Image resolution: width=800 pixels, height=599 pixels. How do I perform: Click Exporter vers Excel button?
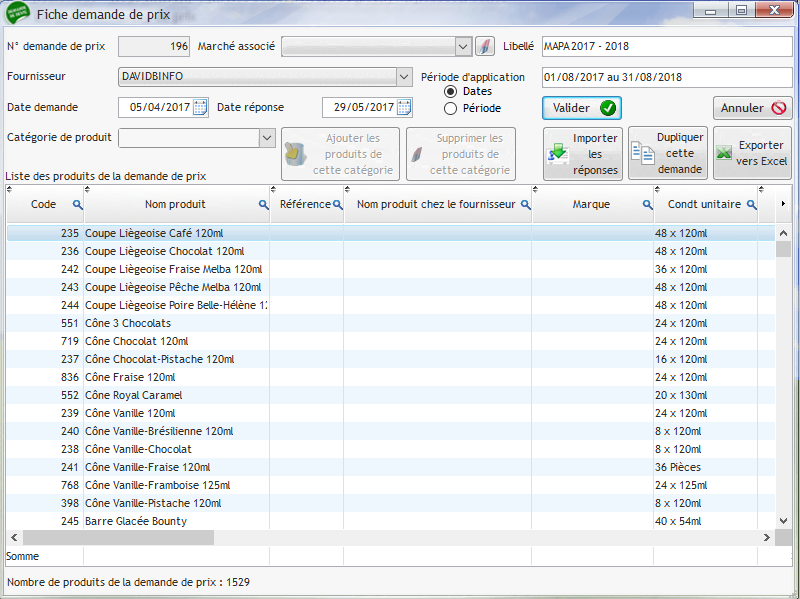752,153
